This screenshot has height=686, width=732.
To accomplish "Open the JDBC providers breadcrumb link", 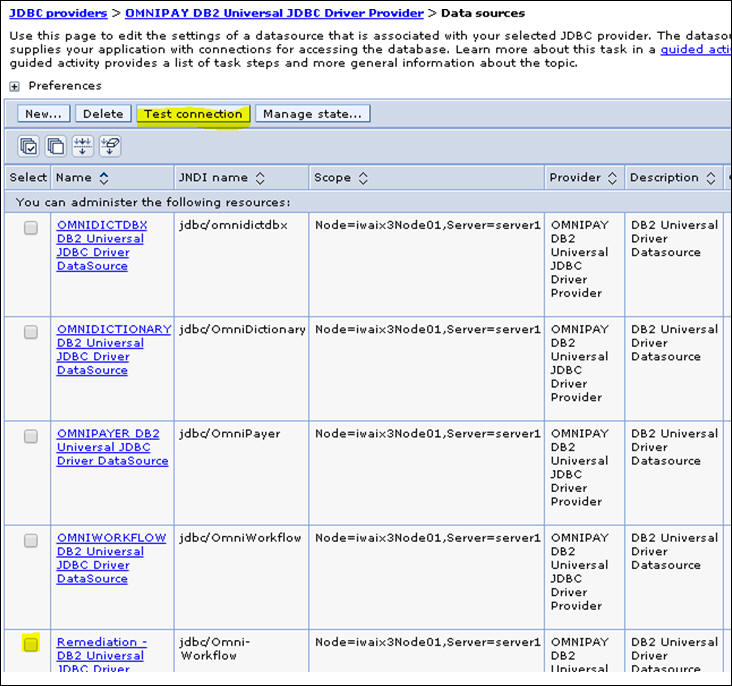I will coord(58,13).
